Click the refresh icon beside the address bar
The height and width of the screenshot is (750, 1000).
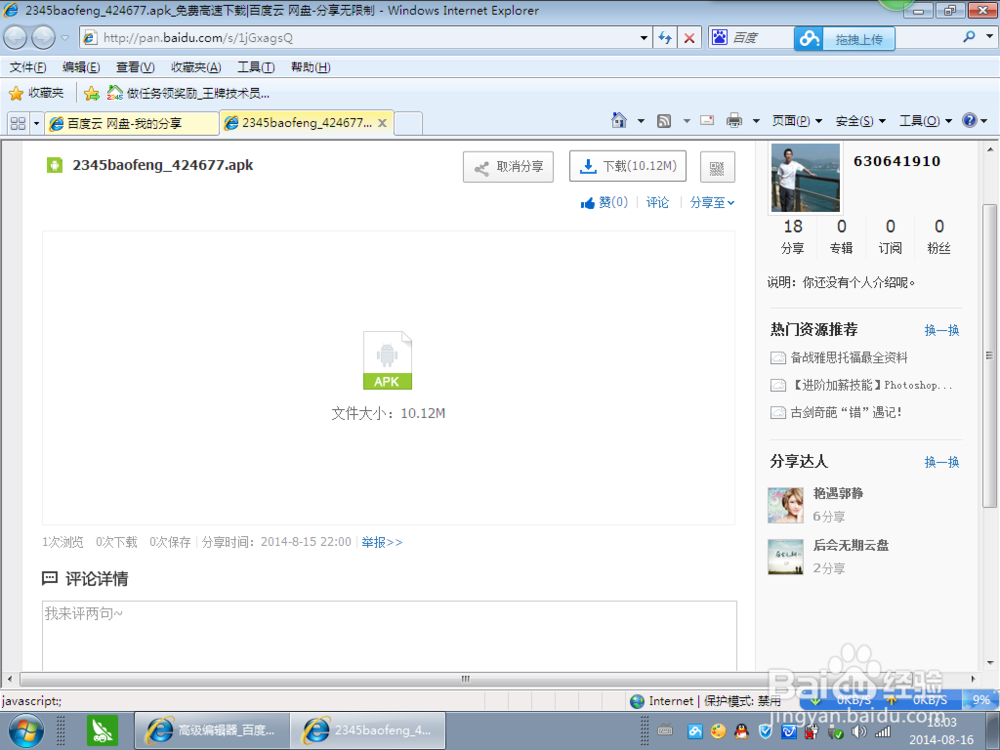pyautogui.click(x=665, y=38)
